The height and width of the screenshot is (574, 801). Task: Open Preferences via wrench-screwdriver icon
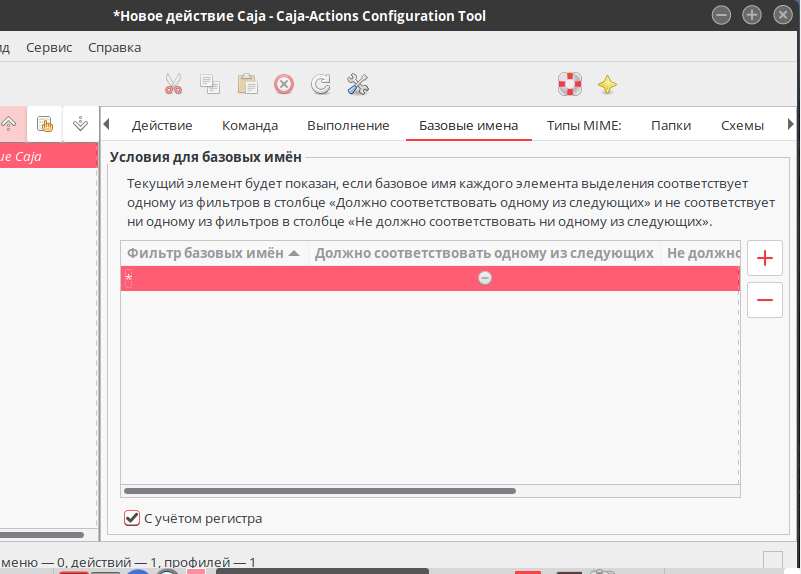tap(358, 84)
